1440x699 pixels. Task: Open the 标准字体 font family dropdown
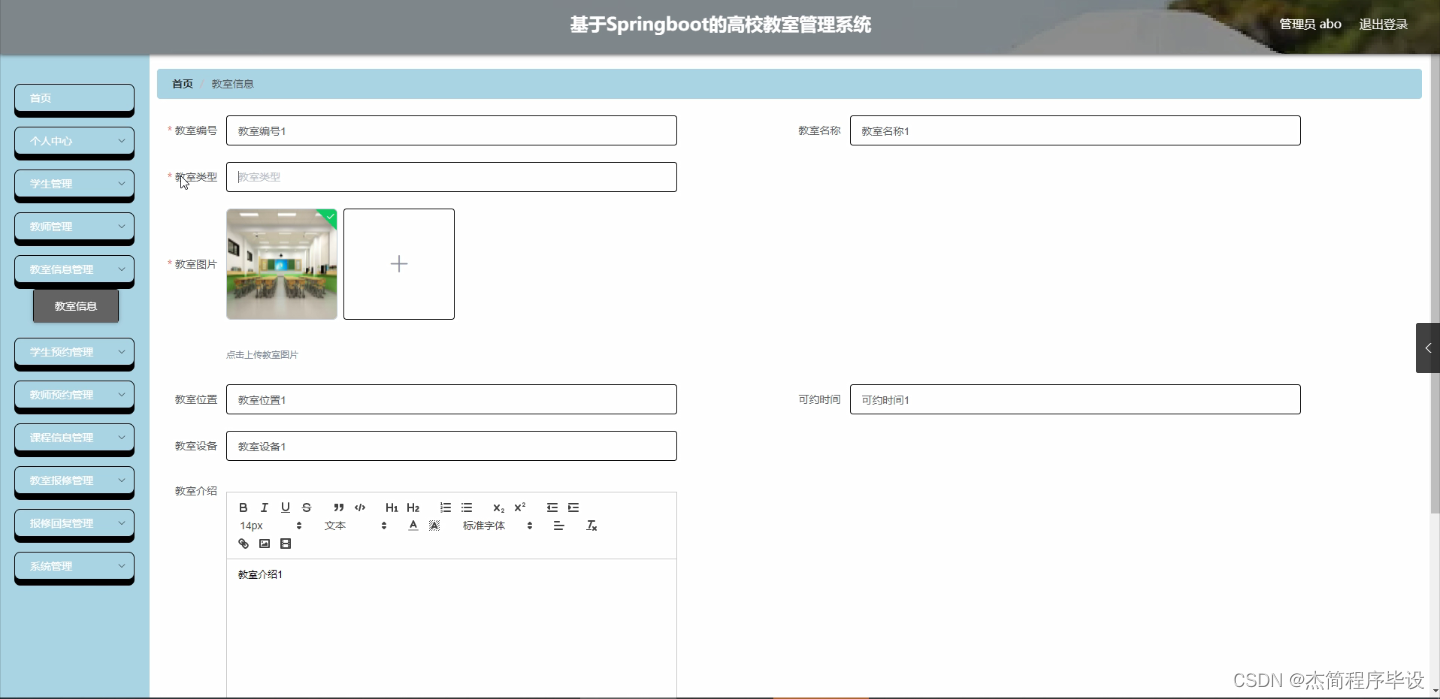490,525
